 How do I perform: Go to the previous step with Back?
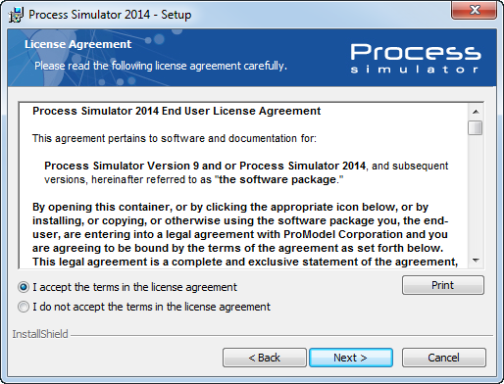(264, 358)
